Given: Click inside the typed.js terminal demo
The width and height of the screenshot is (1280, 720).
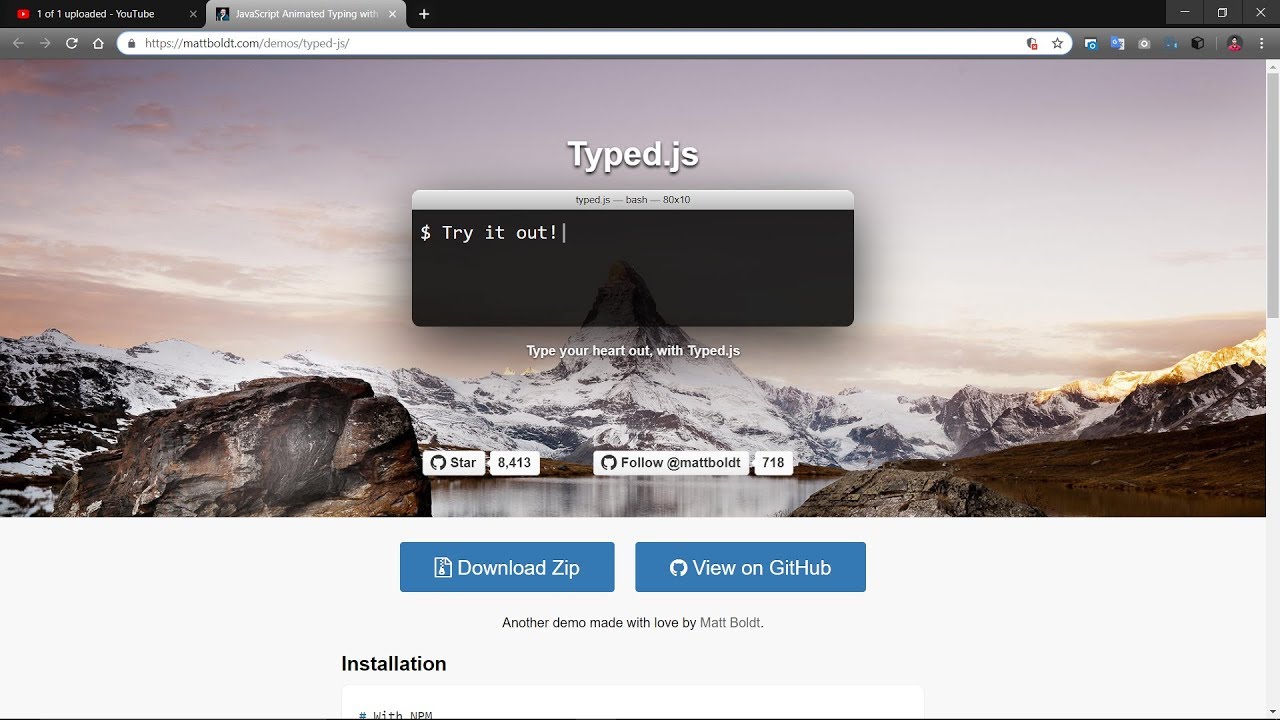Looking at the screenshot, I should (633, 267).
